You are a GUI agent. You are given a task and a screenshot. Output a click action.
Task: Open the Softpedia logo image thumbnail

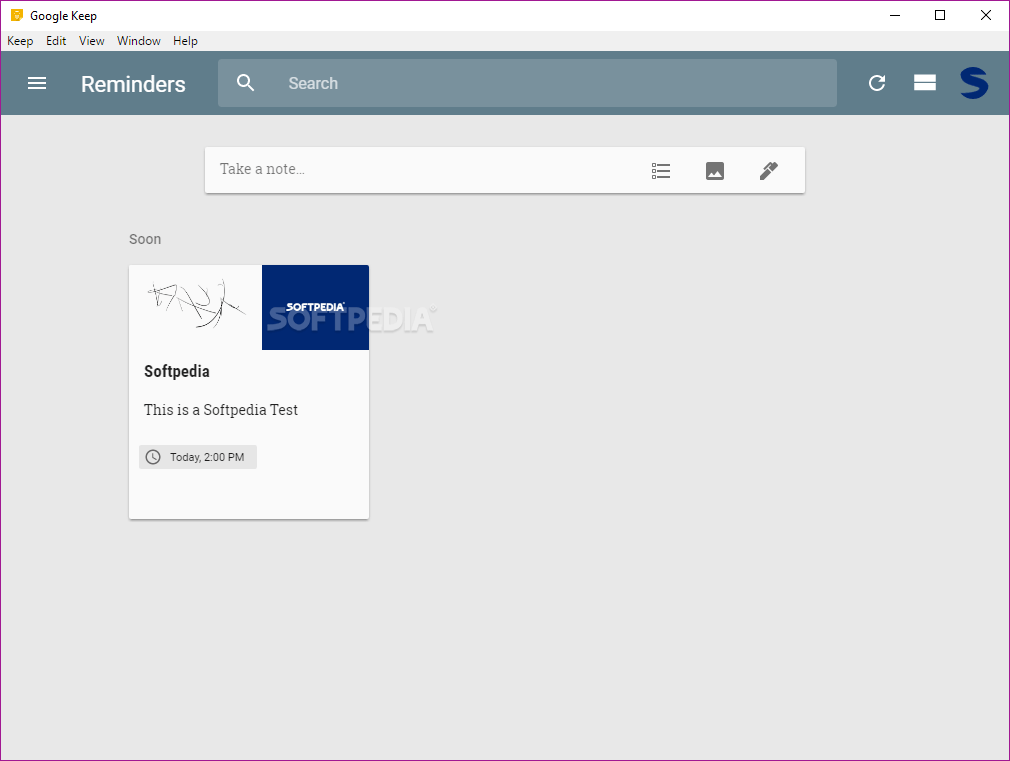(x=316, y=307)
